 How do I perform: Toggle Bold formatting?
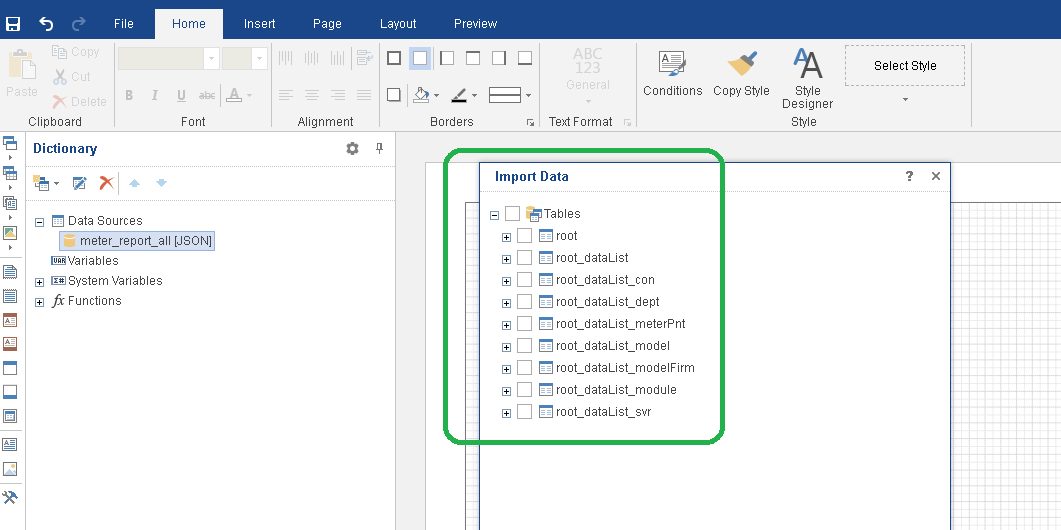click(x=129, y=95)
